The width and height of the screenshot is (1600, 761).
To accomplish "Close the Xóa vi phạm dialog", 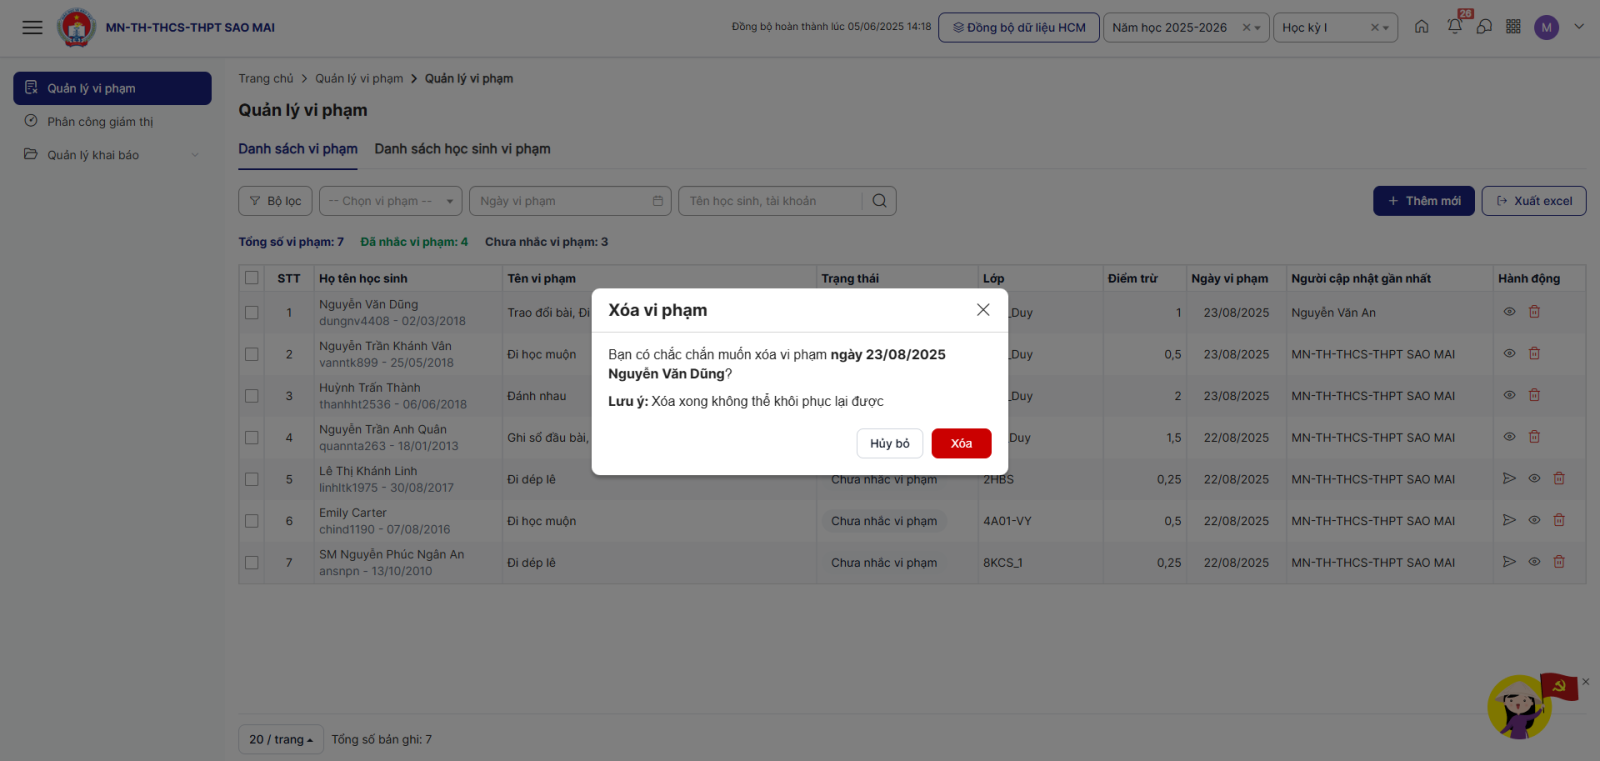I will [x=983, y=310].
